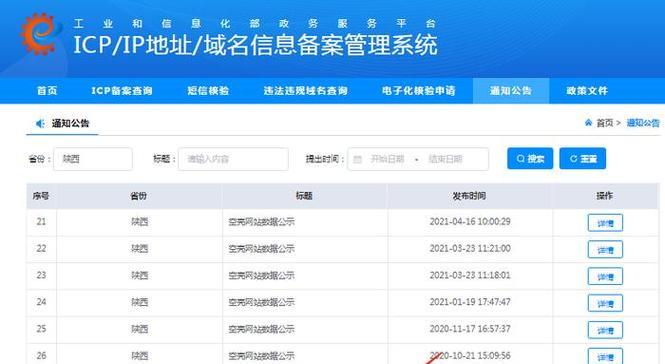The width and height of the screenshot is (665, 364).
Task: Click 通知公告 link in breadcrumb
Action: 643,123
